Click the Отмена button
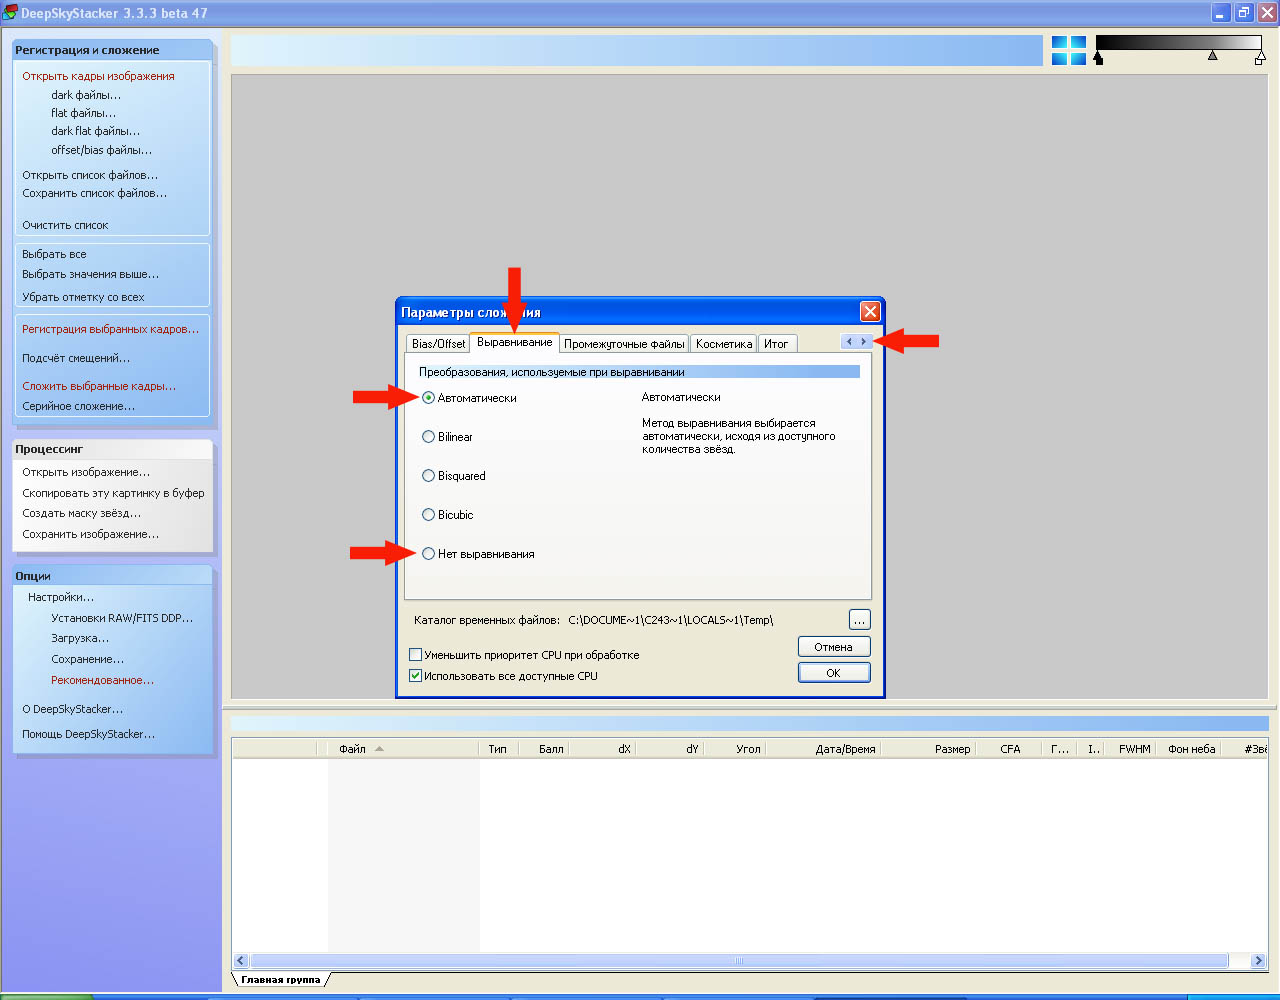 pyautogui.click(x=833, y=647)
